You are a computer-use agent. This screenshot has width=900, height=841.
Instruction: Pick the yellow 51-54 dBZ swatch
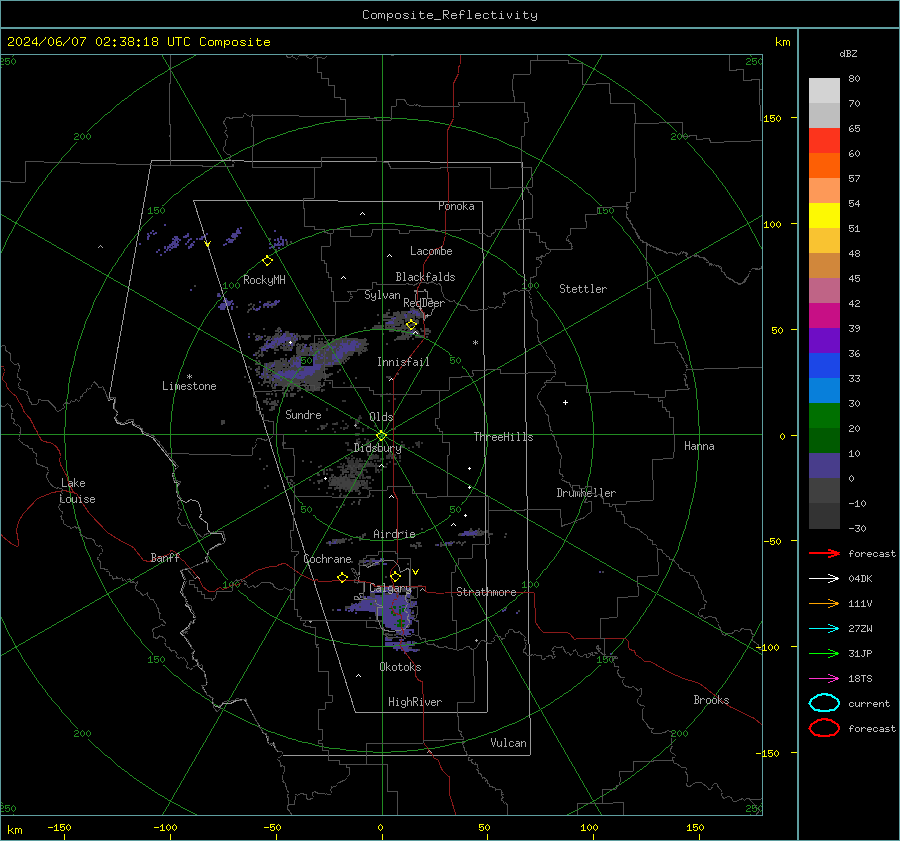point(824,215)
